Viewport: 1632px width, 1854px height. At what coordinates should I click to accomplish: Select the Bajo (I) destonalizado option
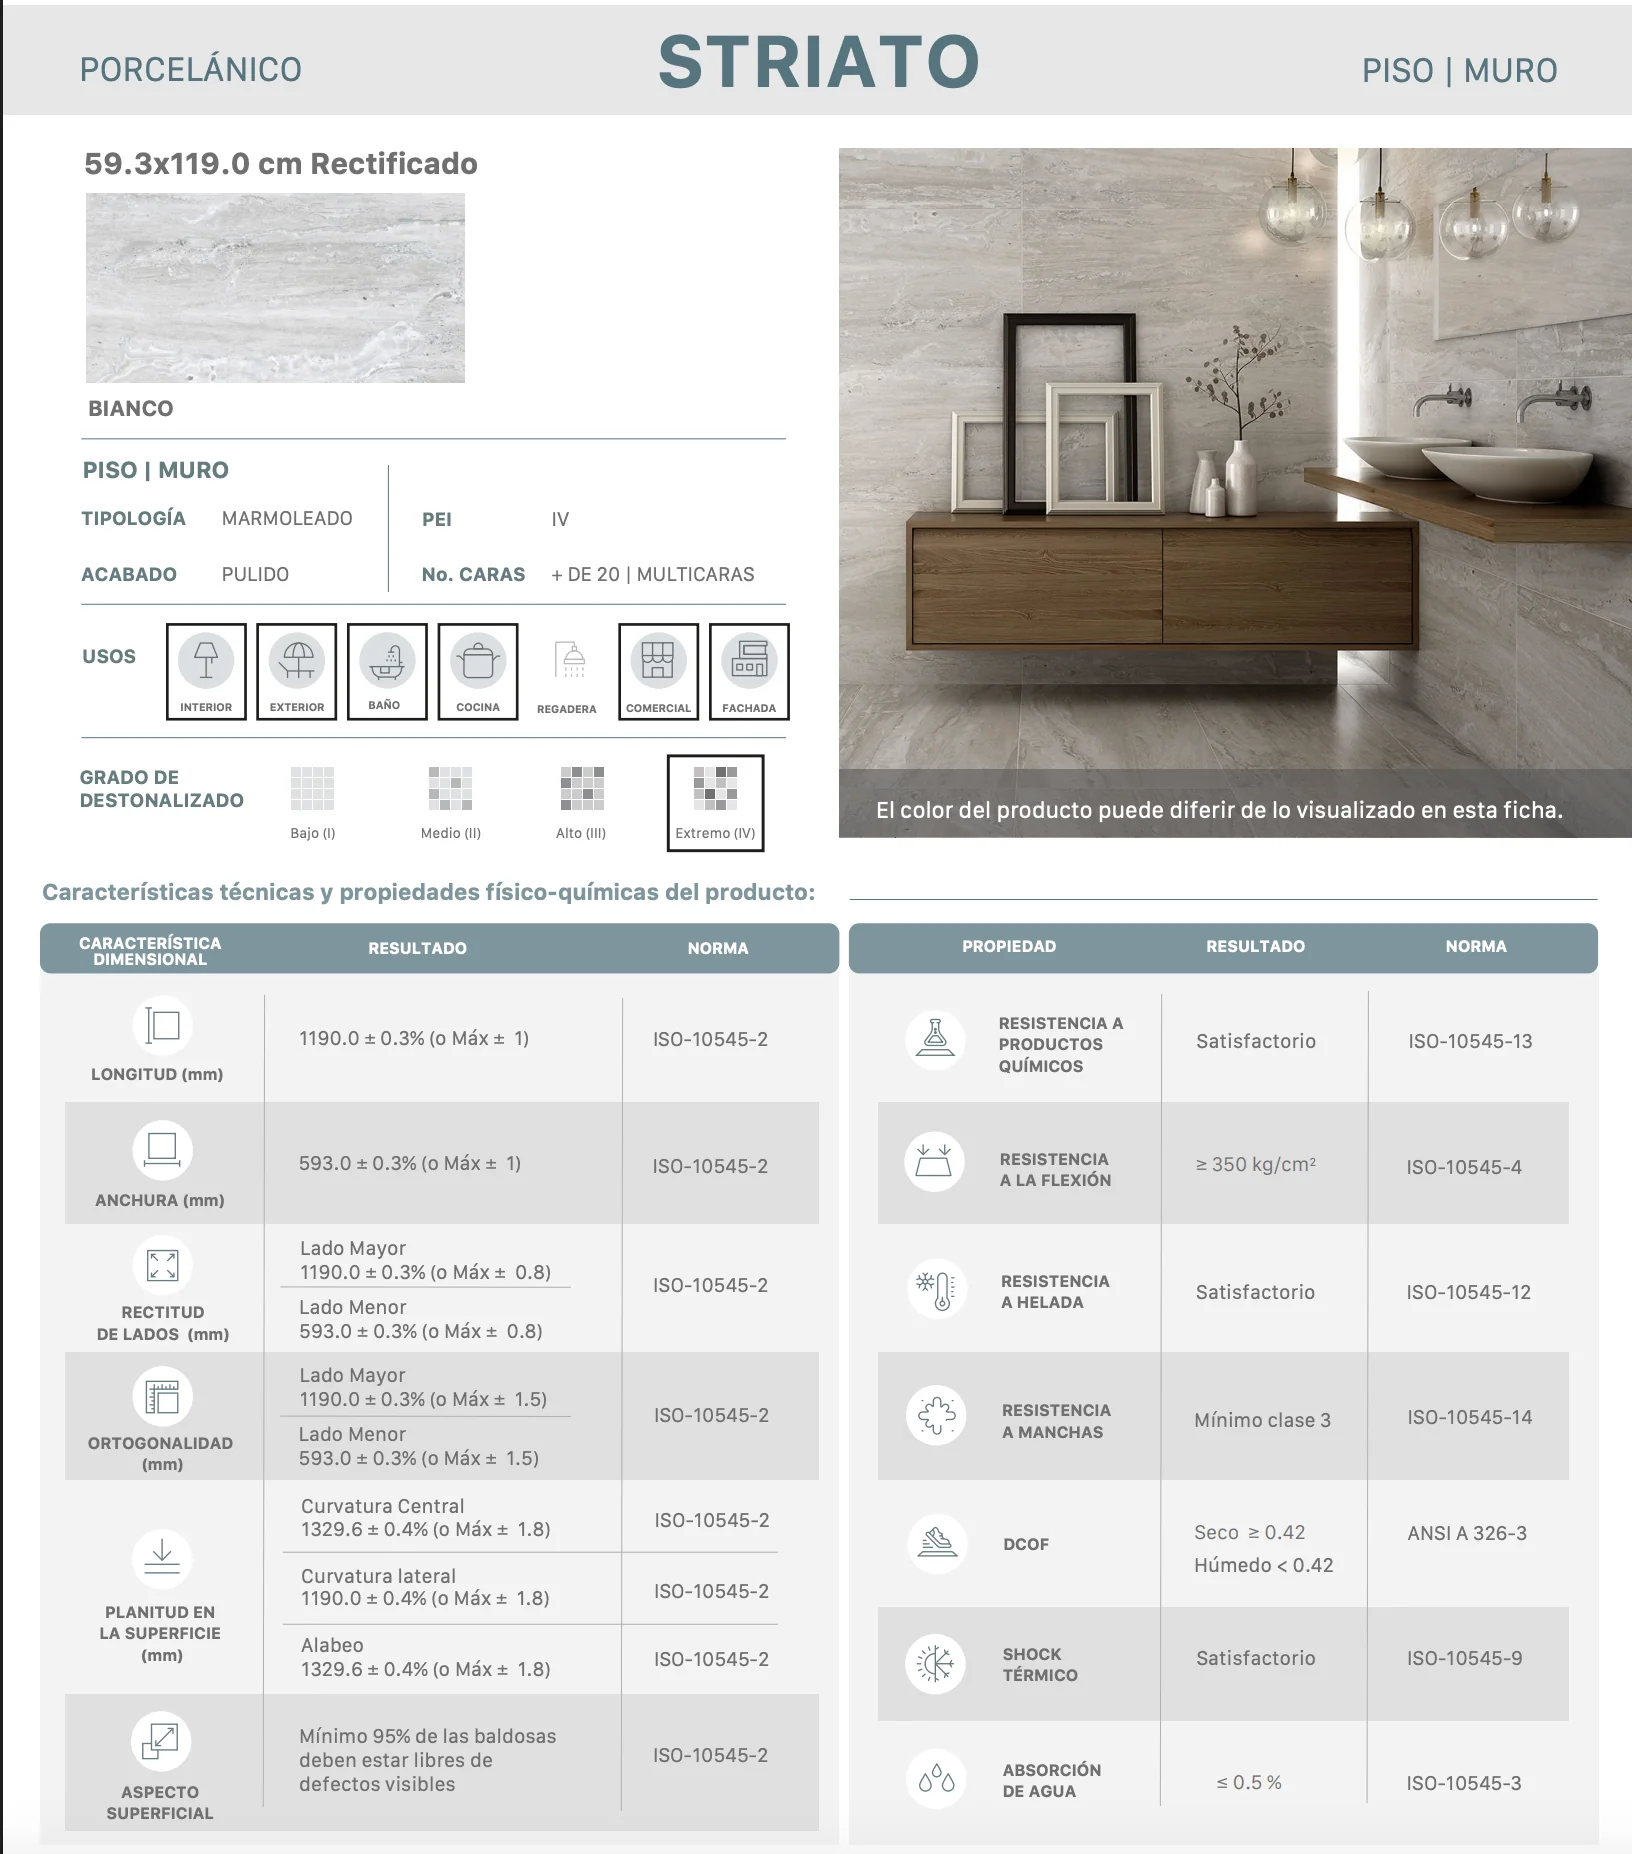pyautogui.click(x=313, y=803)
